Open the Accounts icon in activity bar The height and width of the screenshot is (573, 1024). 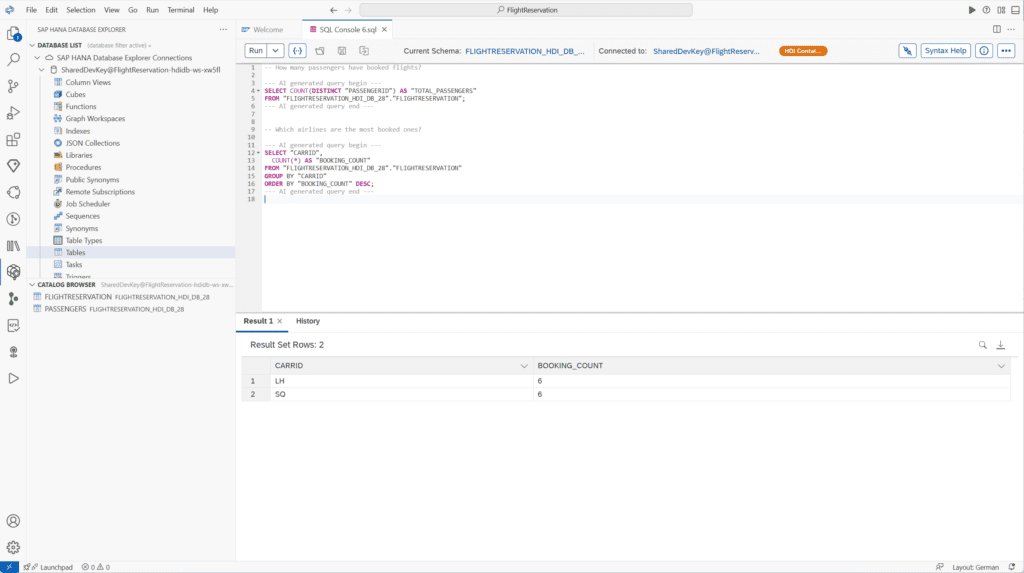(x=13, y=521)
